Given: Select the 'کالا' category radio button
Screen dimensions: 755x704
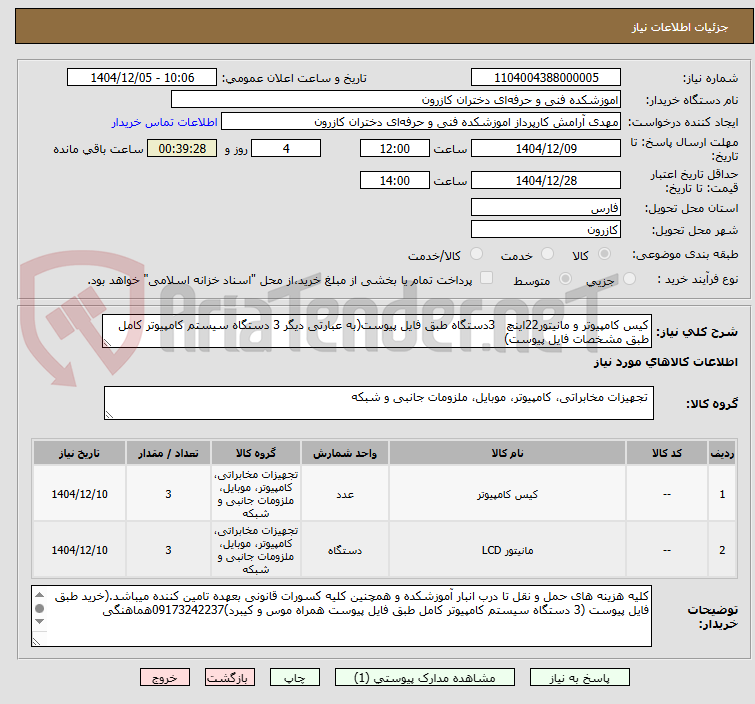Looking at the screenshot, I should [x=604, y=254].
